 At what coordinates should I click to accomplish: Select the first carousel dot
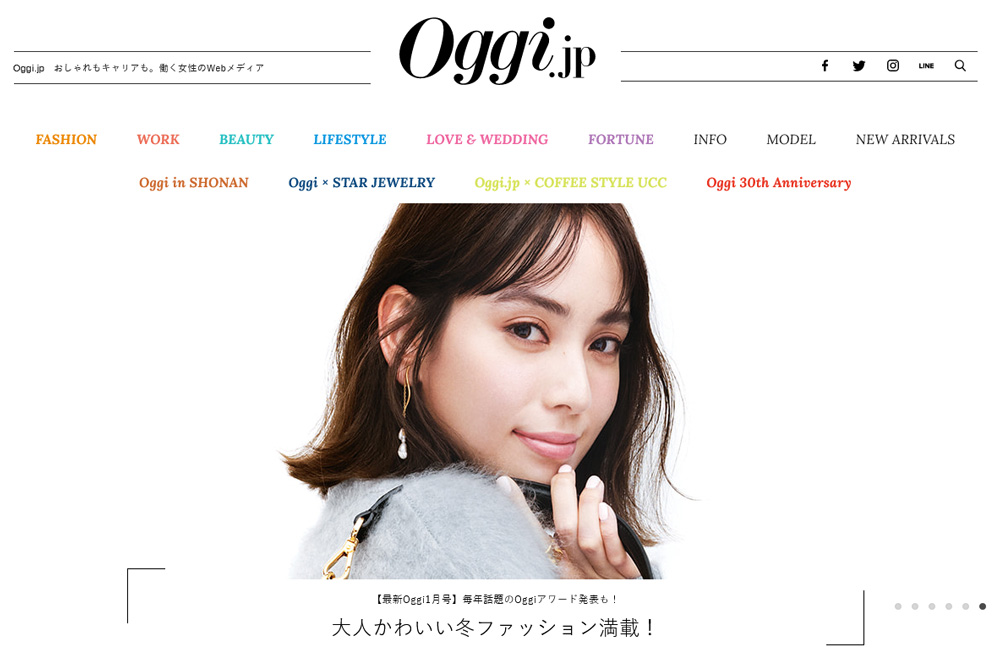click(x=898, y=607)
